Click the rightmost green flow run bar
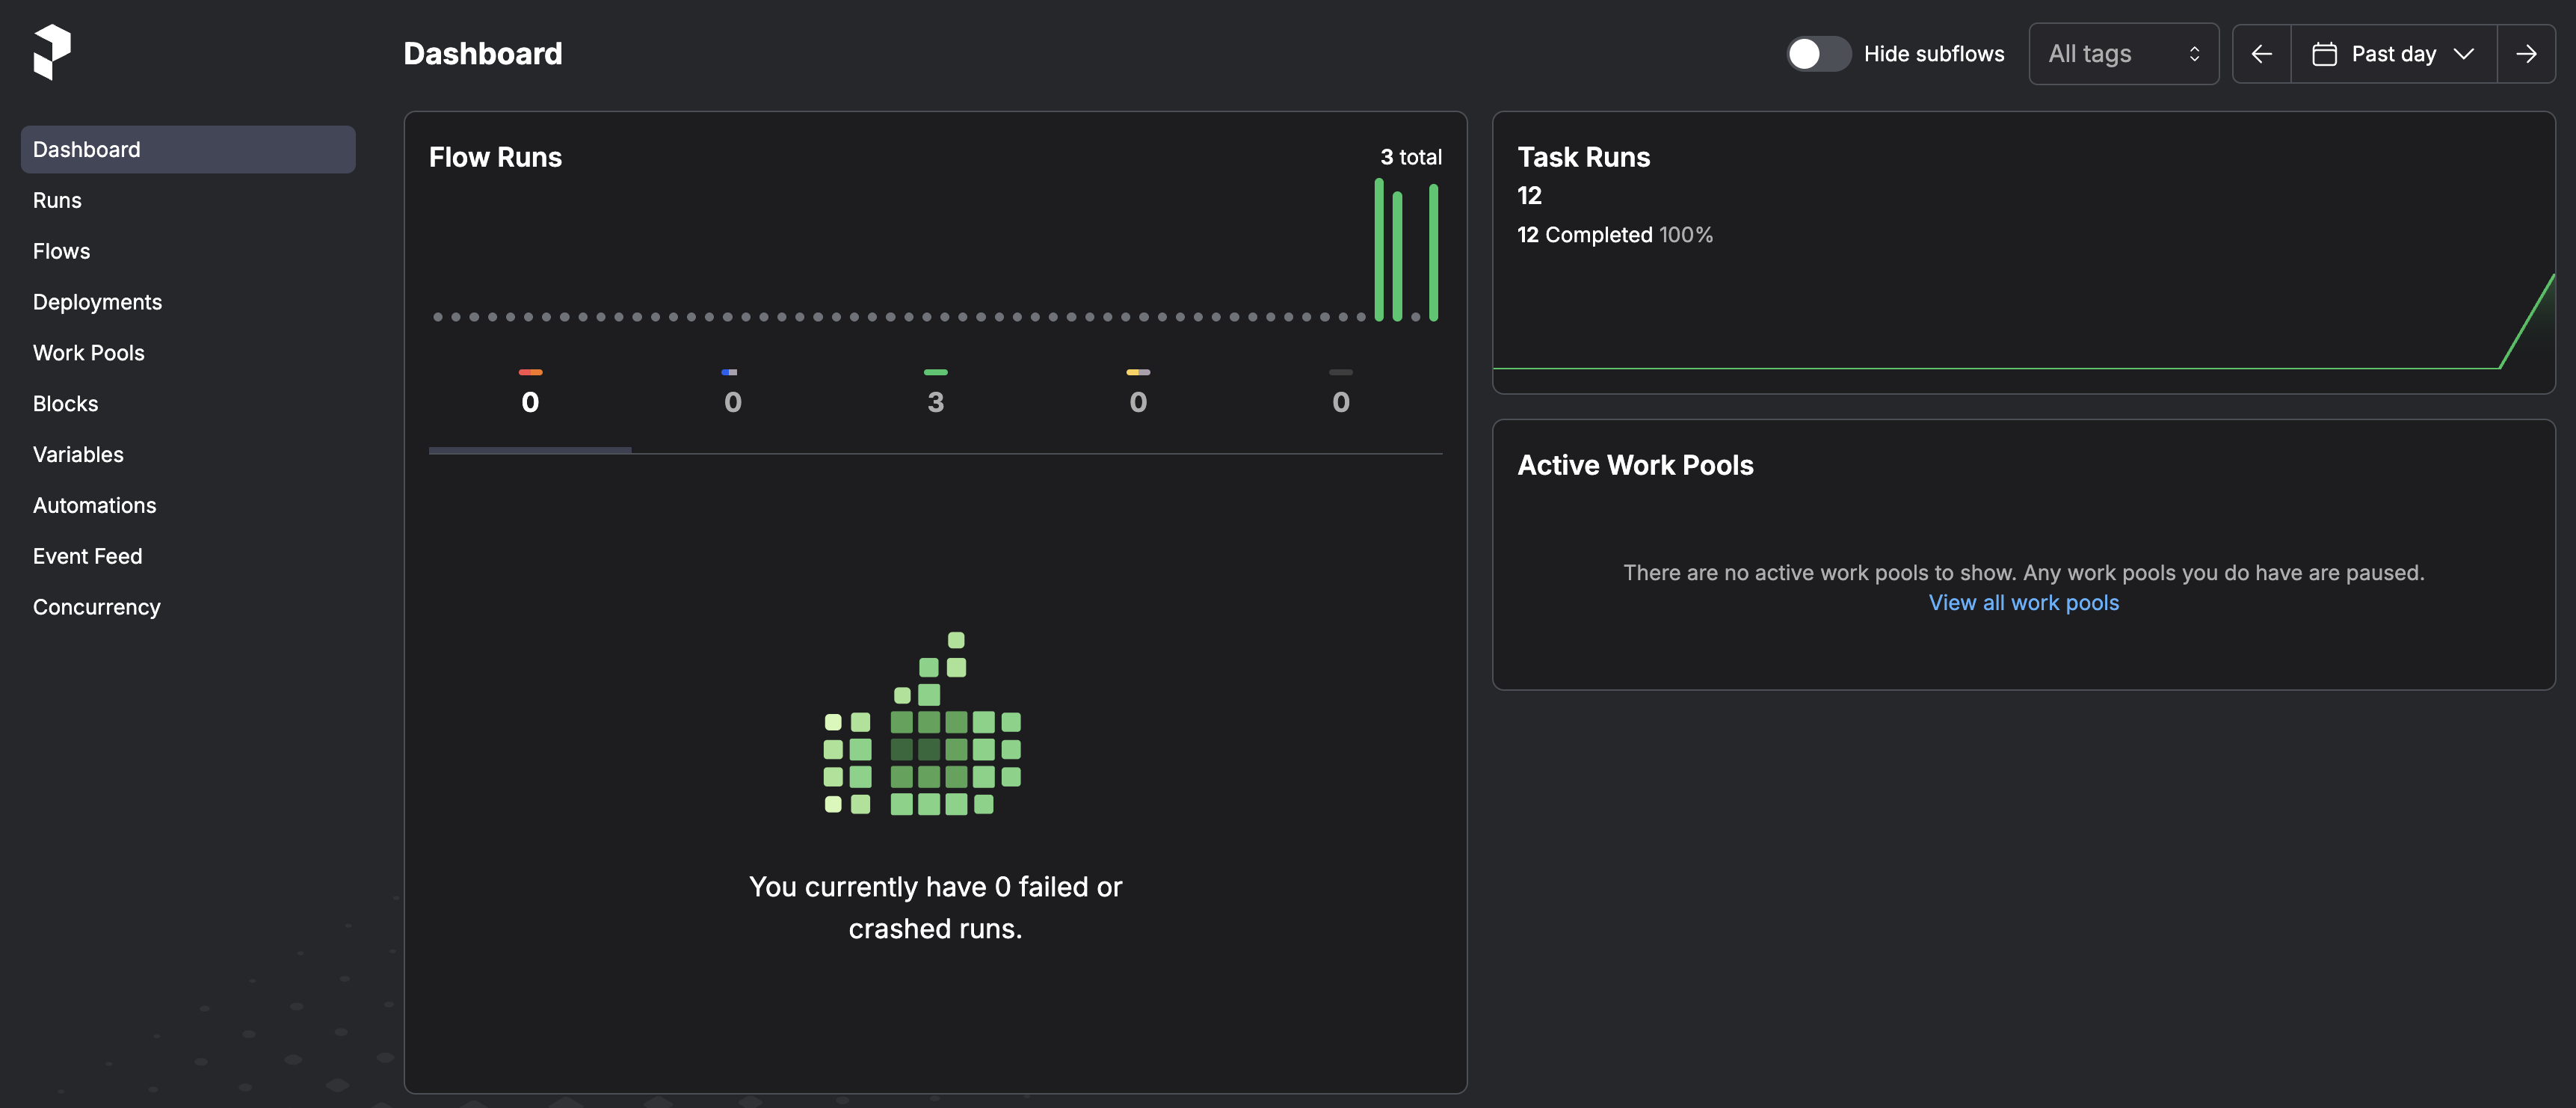2576x1108 pixels. click(x=1433, y=253)
